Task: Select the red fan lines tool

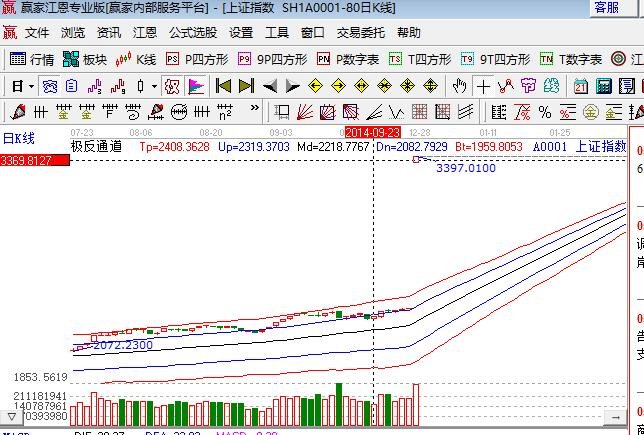Action: [x=304, y=111]
